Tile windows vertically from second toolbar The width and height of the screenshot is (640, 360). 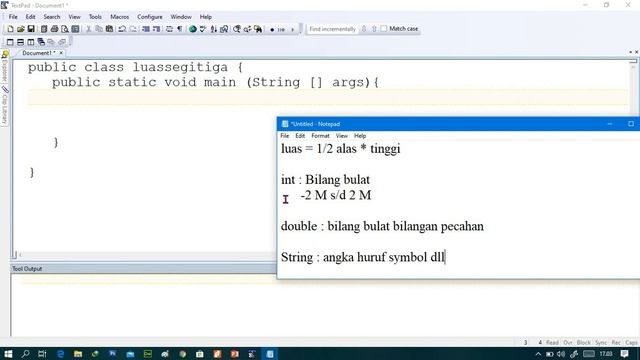tap(31, 42)
